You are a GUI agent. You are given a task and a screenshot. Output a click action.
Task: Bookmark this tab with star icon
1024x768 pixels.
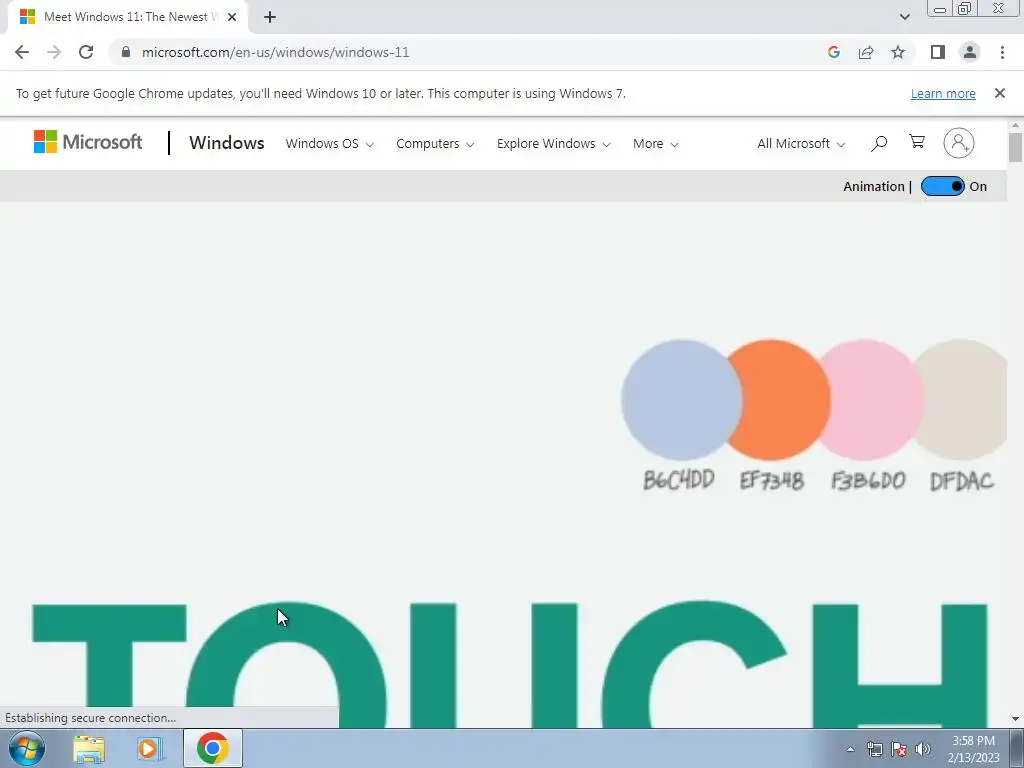pos(898,52)
